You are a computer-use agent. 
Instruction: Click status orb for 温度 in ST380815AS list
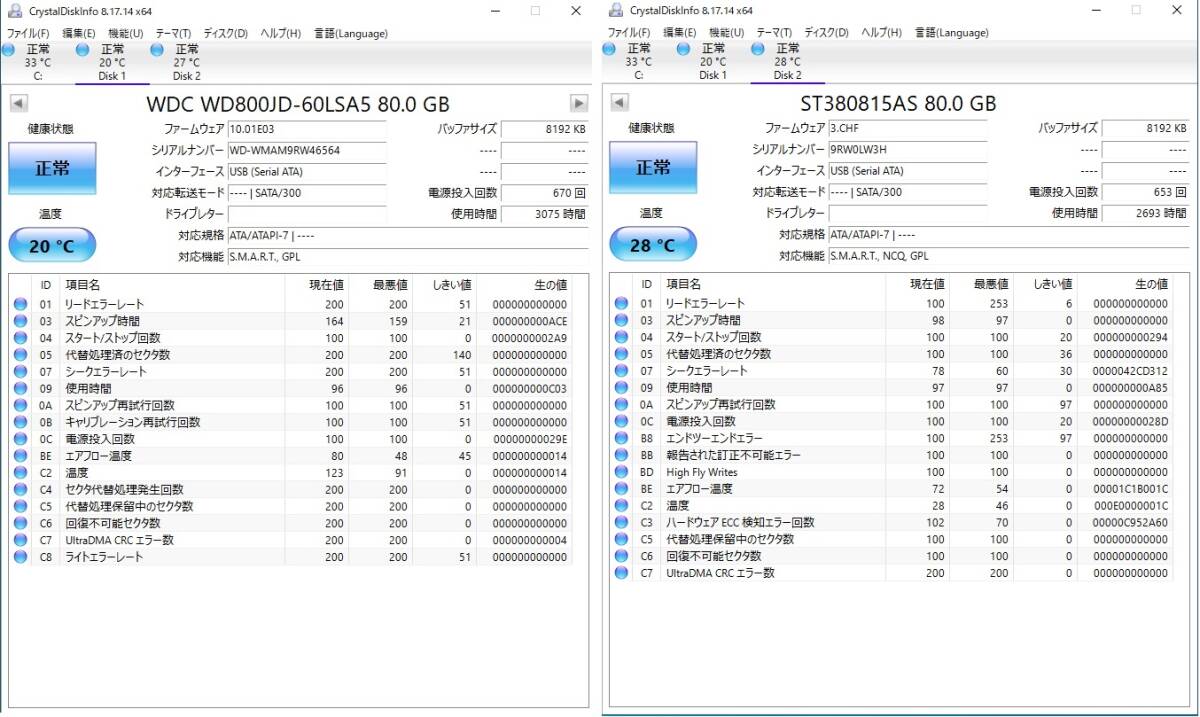tap(621, 506)
